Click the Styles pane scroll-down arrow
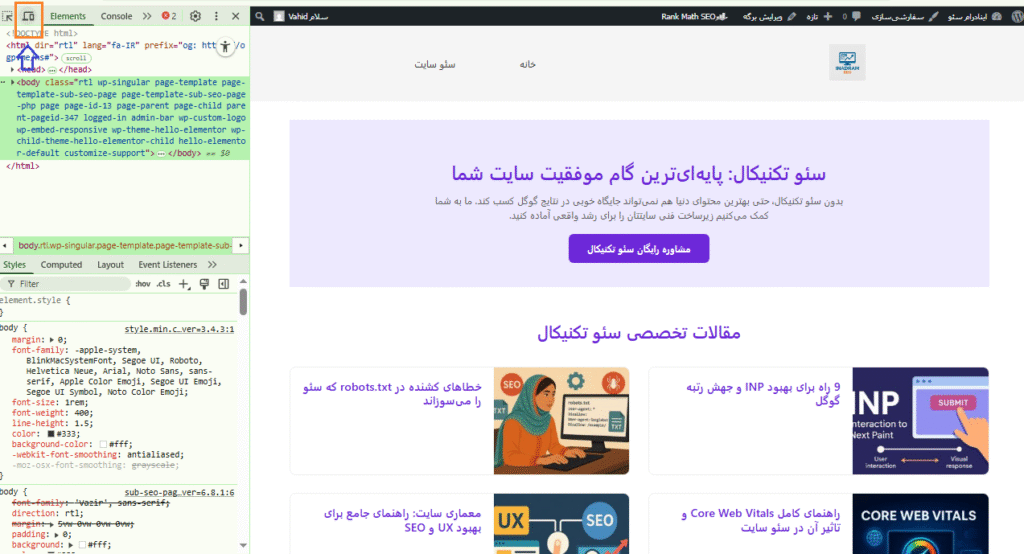 point(243,545)
